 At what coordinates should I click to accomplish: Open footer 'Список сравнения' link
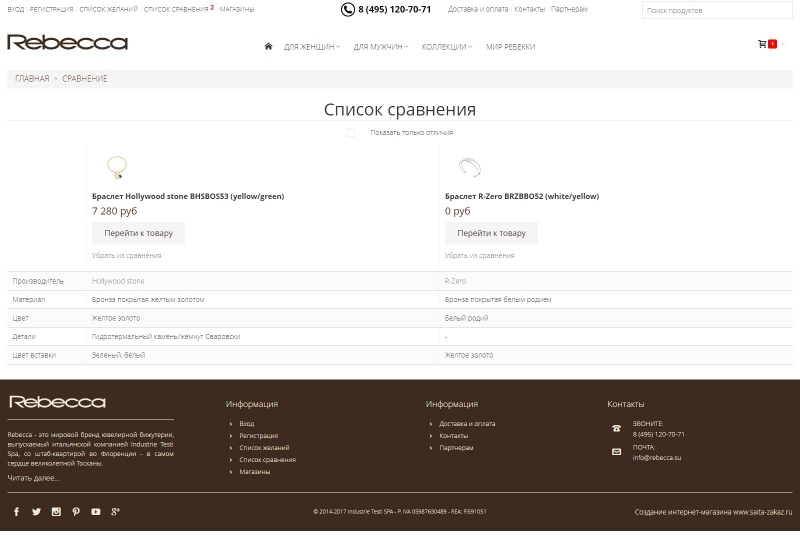[268, 460]
